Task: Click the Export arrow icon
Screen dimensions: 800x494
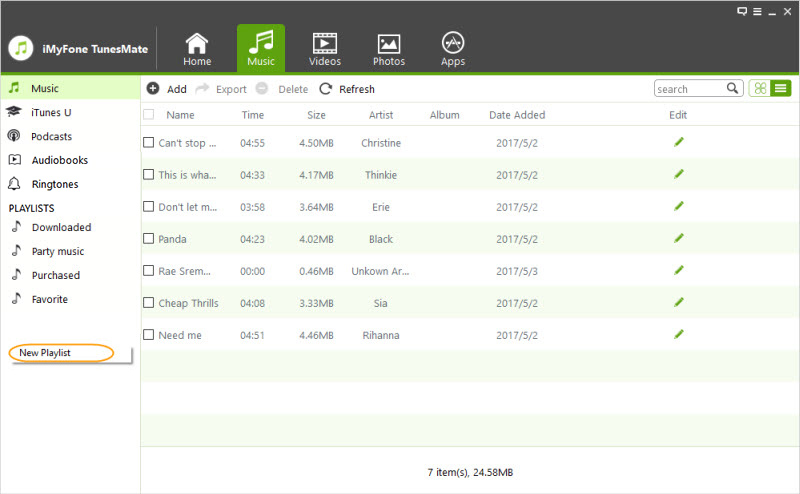Action: [202, 88]
